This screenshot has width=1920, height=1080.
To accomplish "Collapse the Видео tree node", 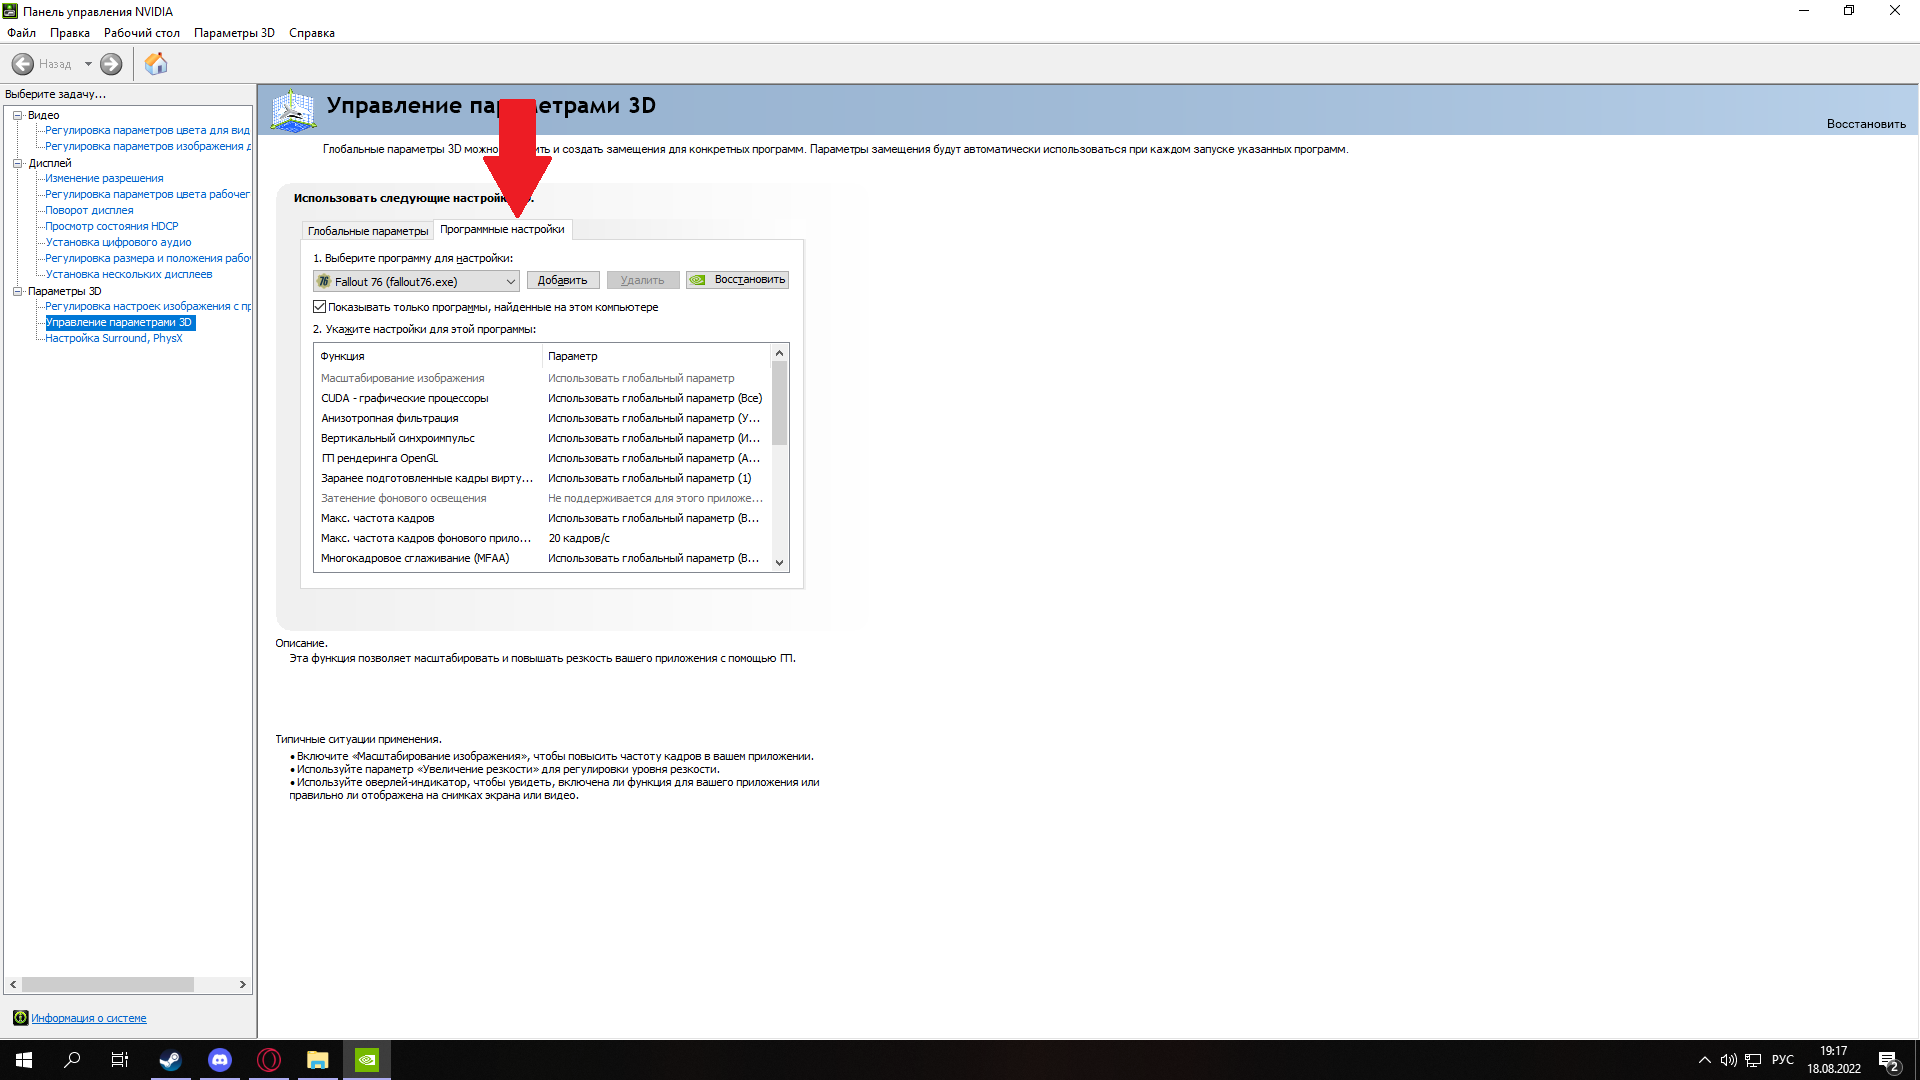I will pos(17,115).
